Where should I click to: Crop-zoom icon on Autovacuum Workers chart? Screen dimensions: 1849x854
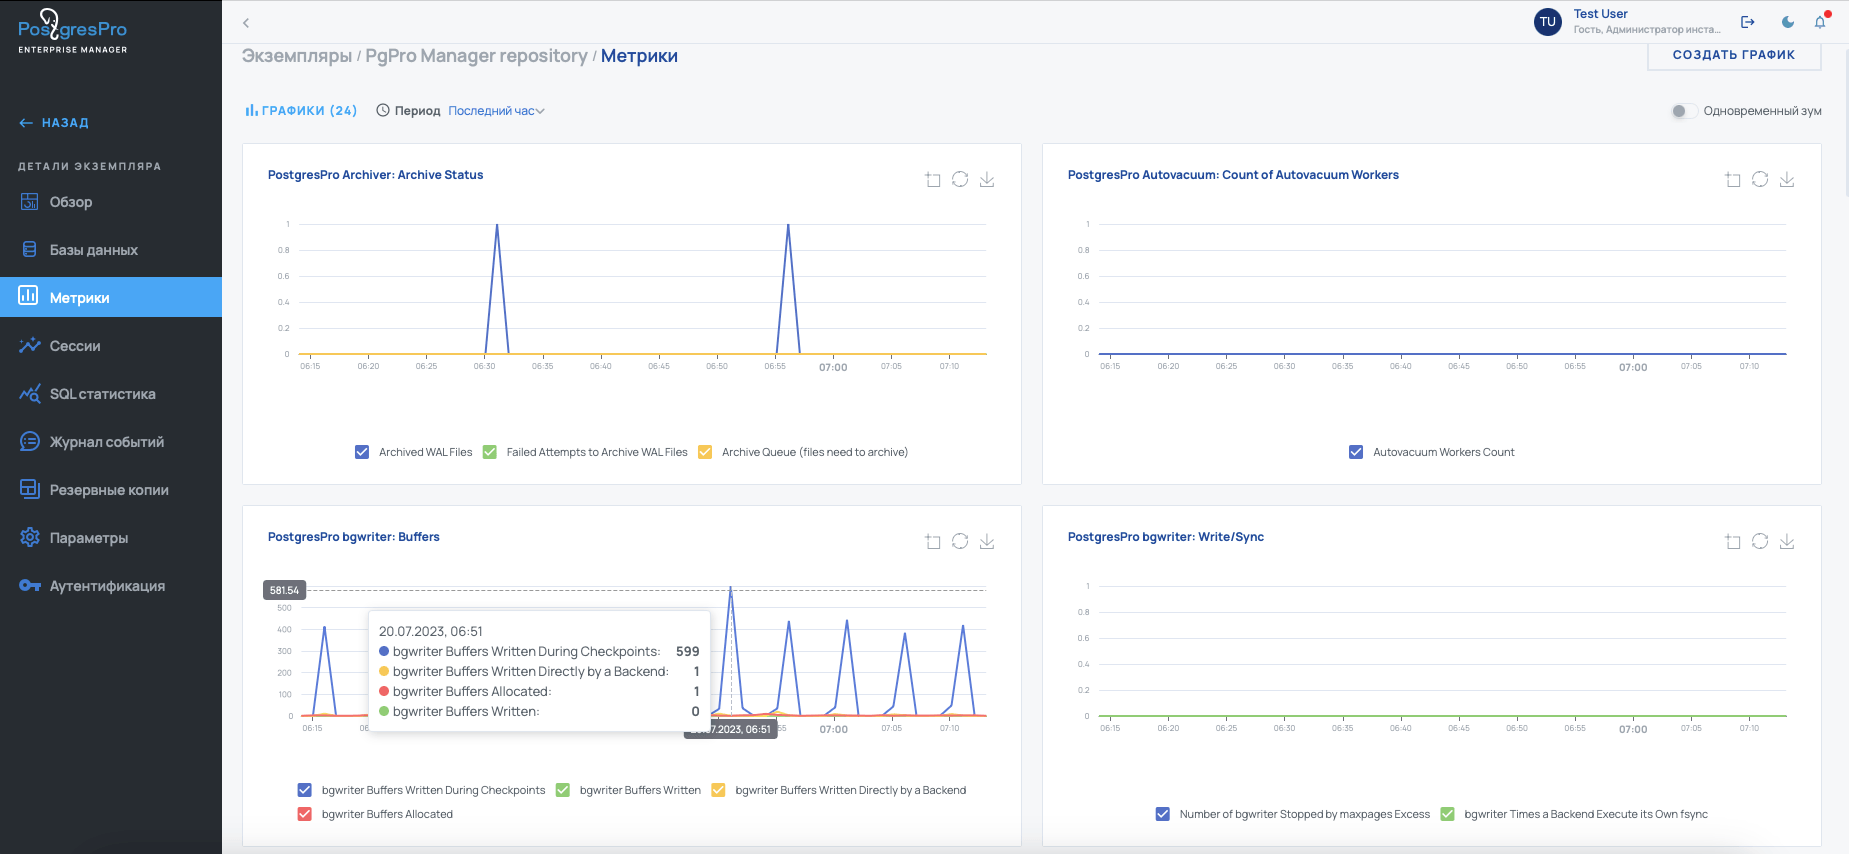click(x=1733, y=180)
